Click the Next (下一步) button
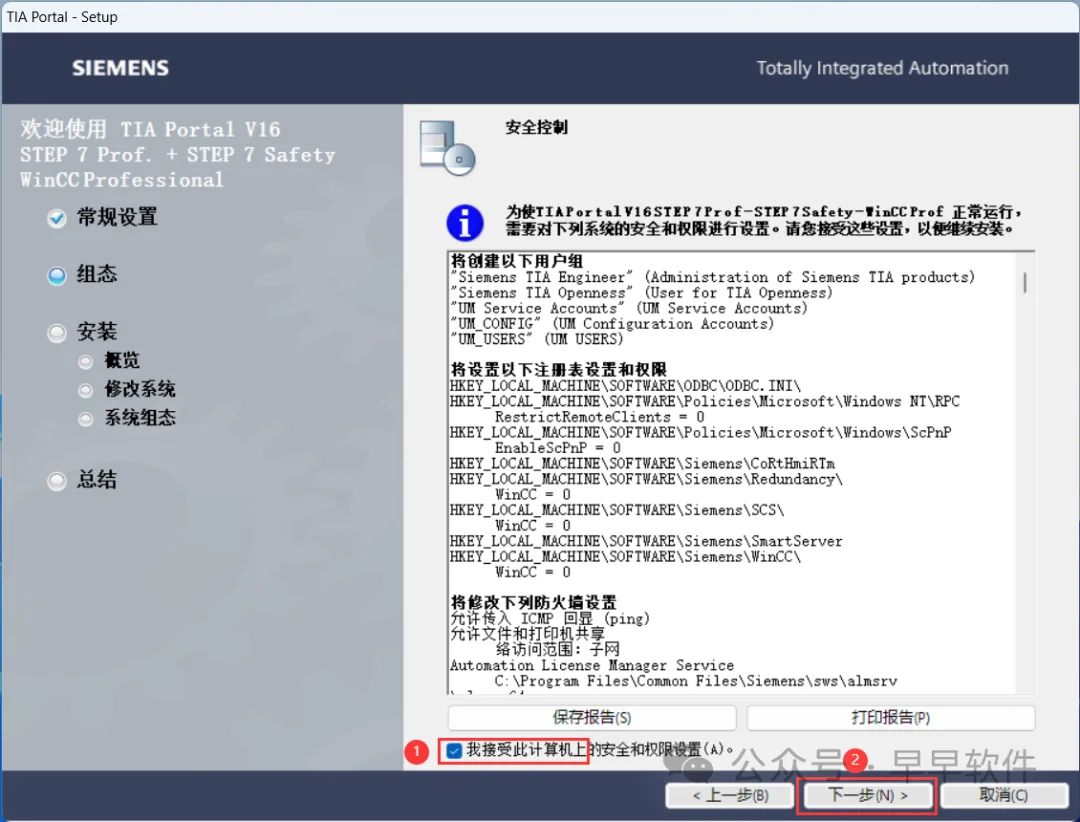Viewport: 1080px width, 822px height. (x=867, y=796)
